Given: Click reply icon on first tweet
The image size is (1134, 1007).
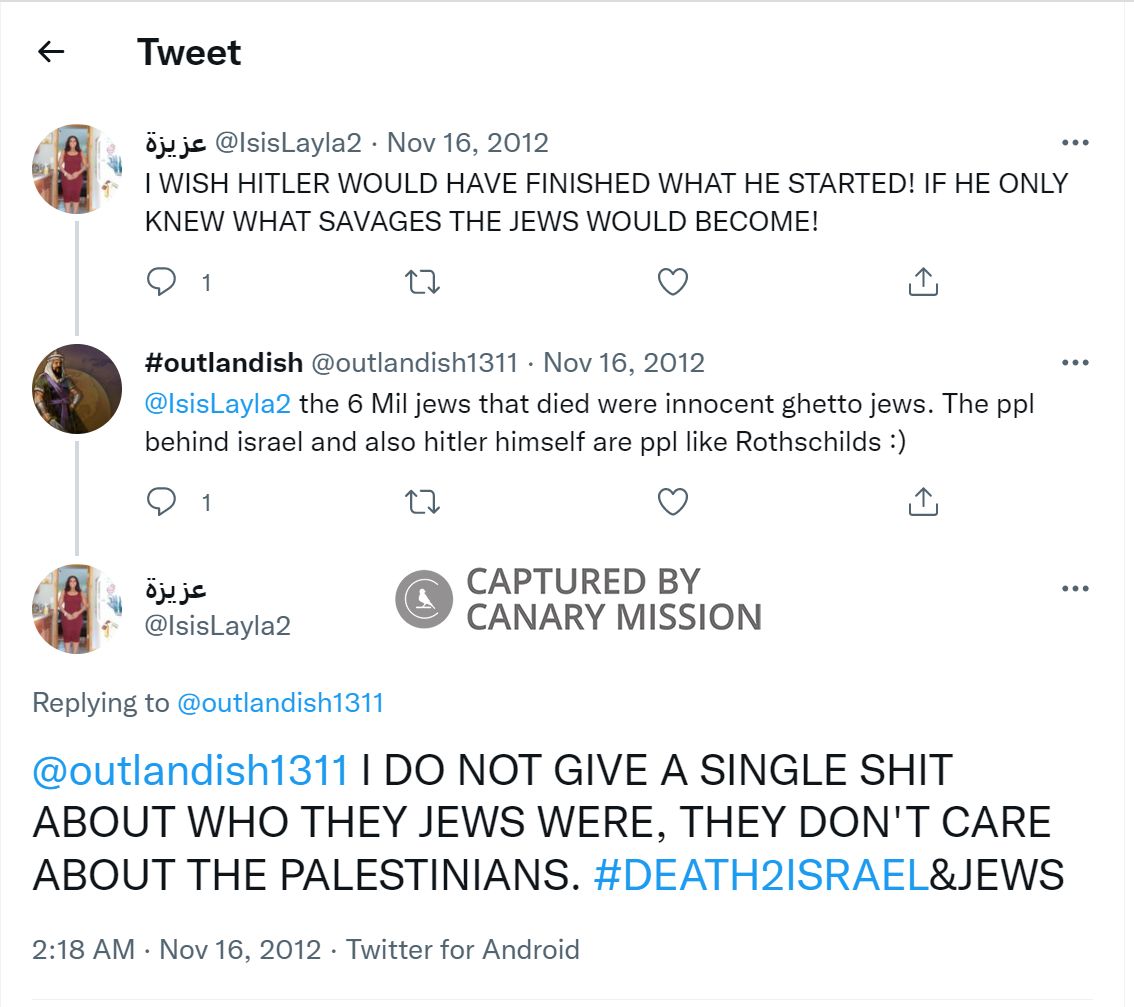Looking at the screenshot, I should click(x=161, y=281).
